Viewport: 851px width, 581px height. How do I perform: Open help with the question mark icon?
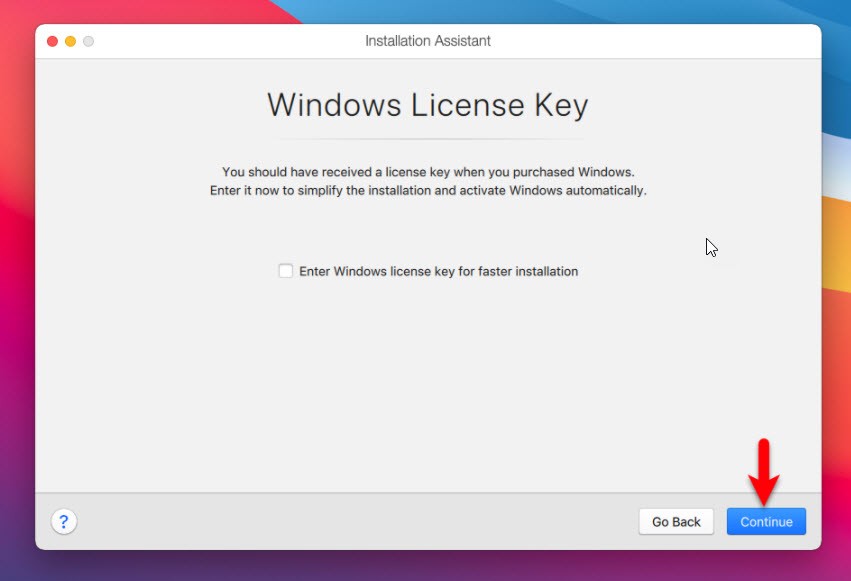pos(63,521)
